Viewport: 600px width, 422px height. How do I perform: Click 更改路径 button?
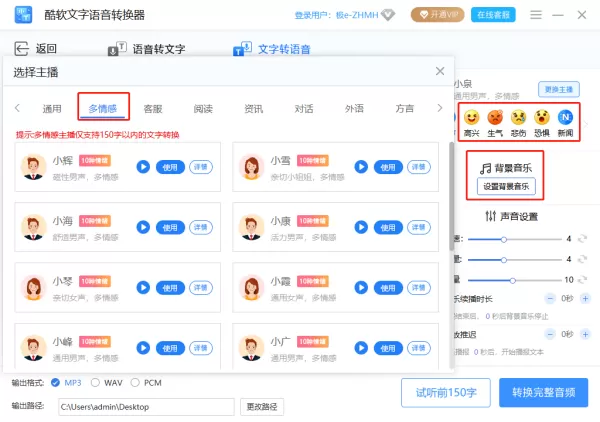click(x=262, y=407)
